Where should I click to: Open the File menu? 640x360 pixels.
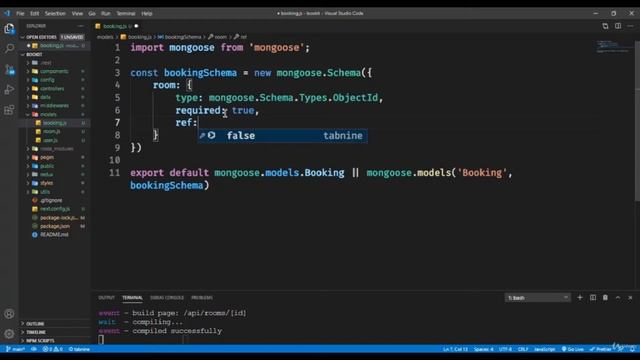[20, 13]
